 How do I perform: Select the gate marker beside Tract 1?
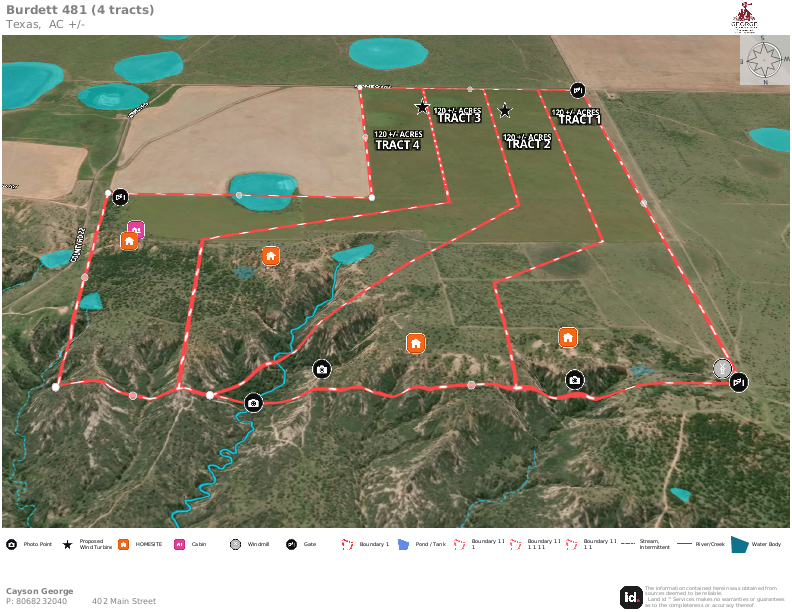(x=578, y=90)
